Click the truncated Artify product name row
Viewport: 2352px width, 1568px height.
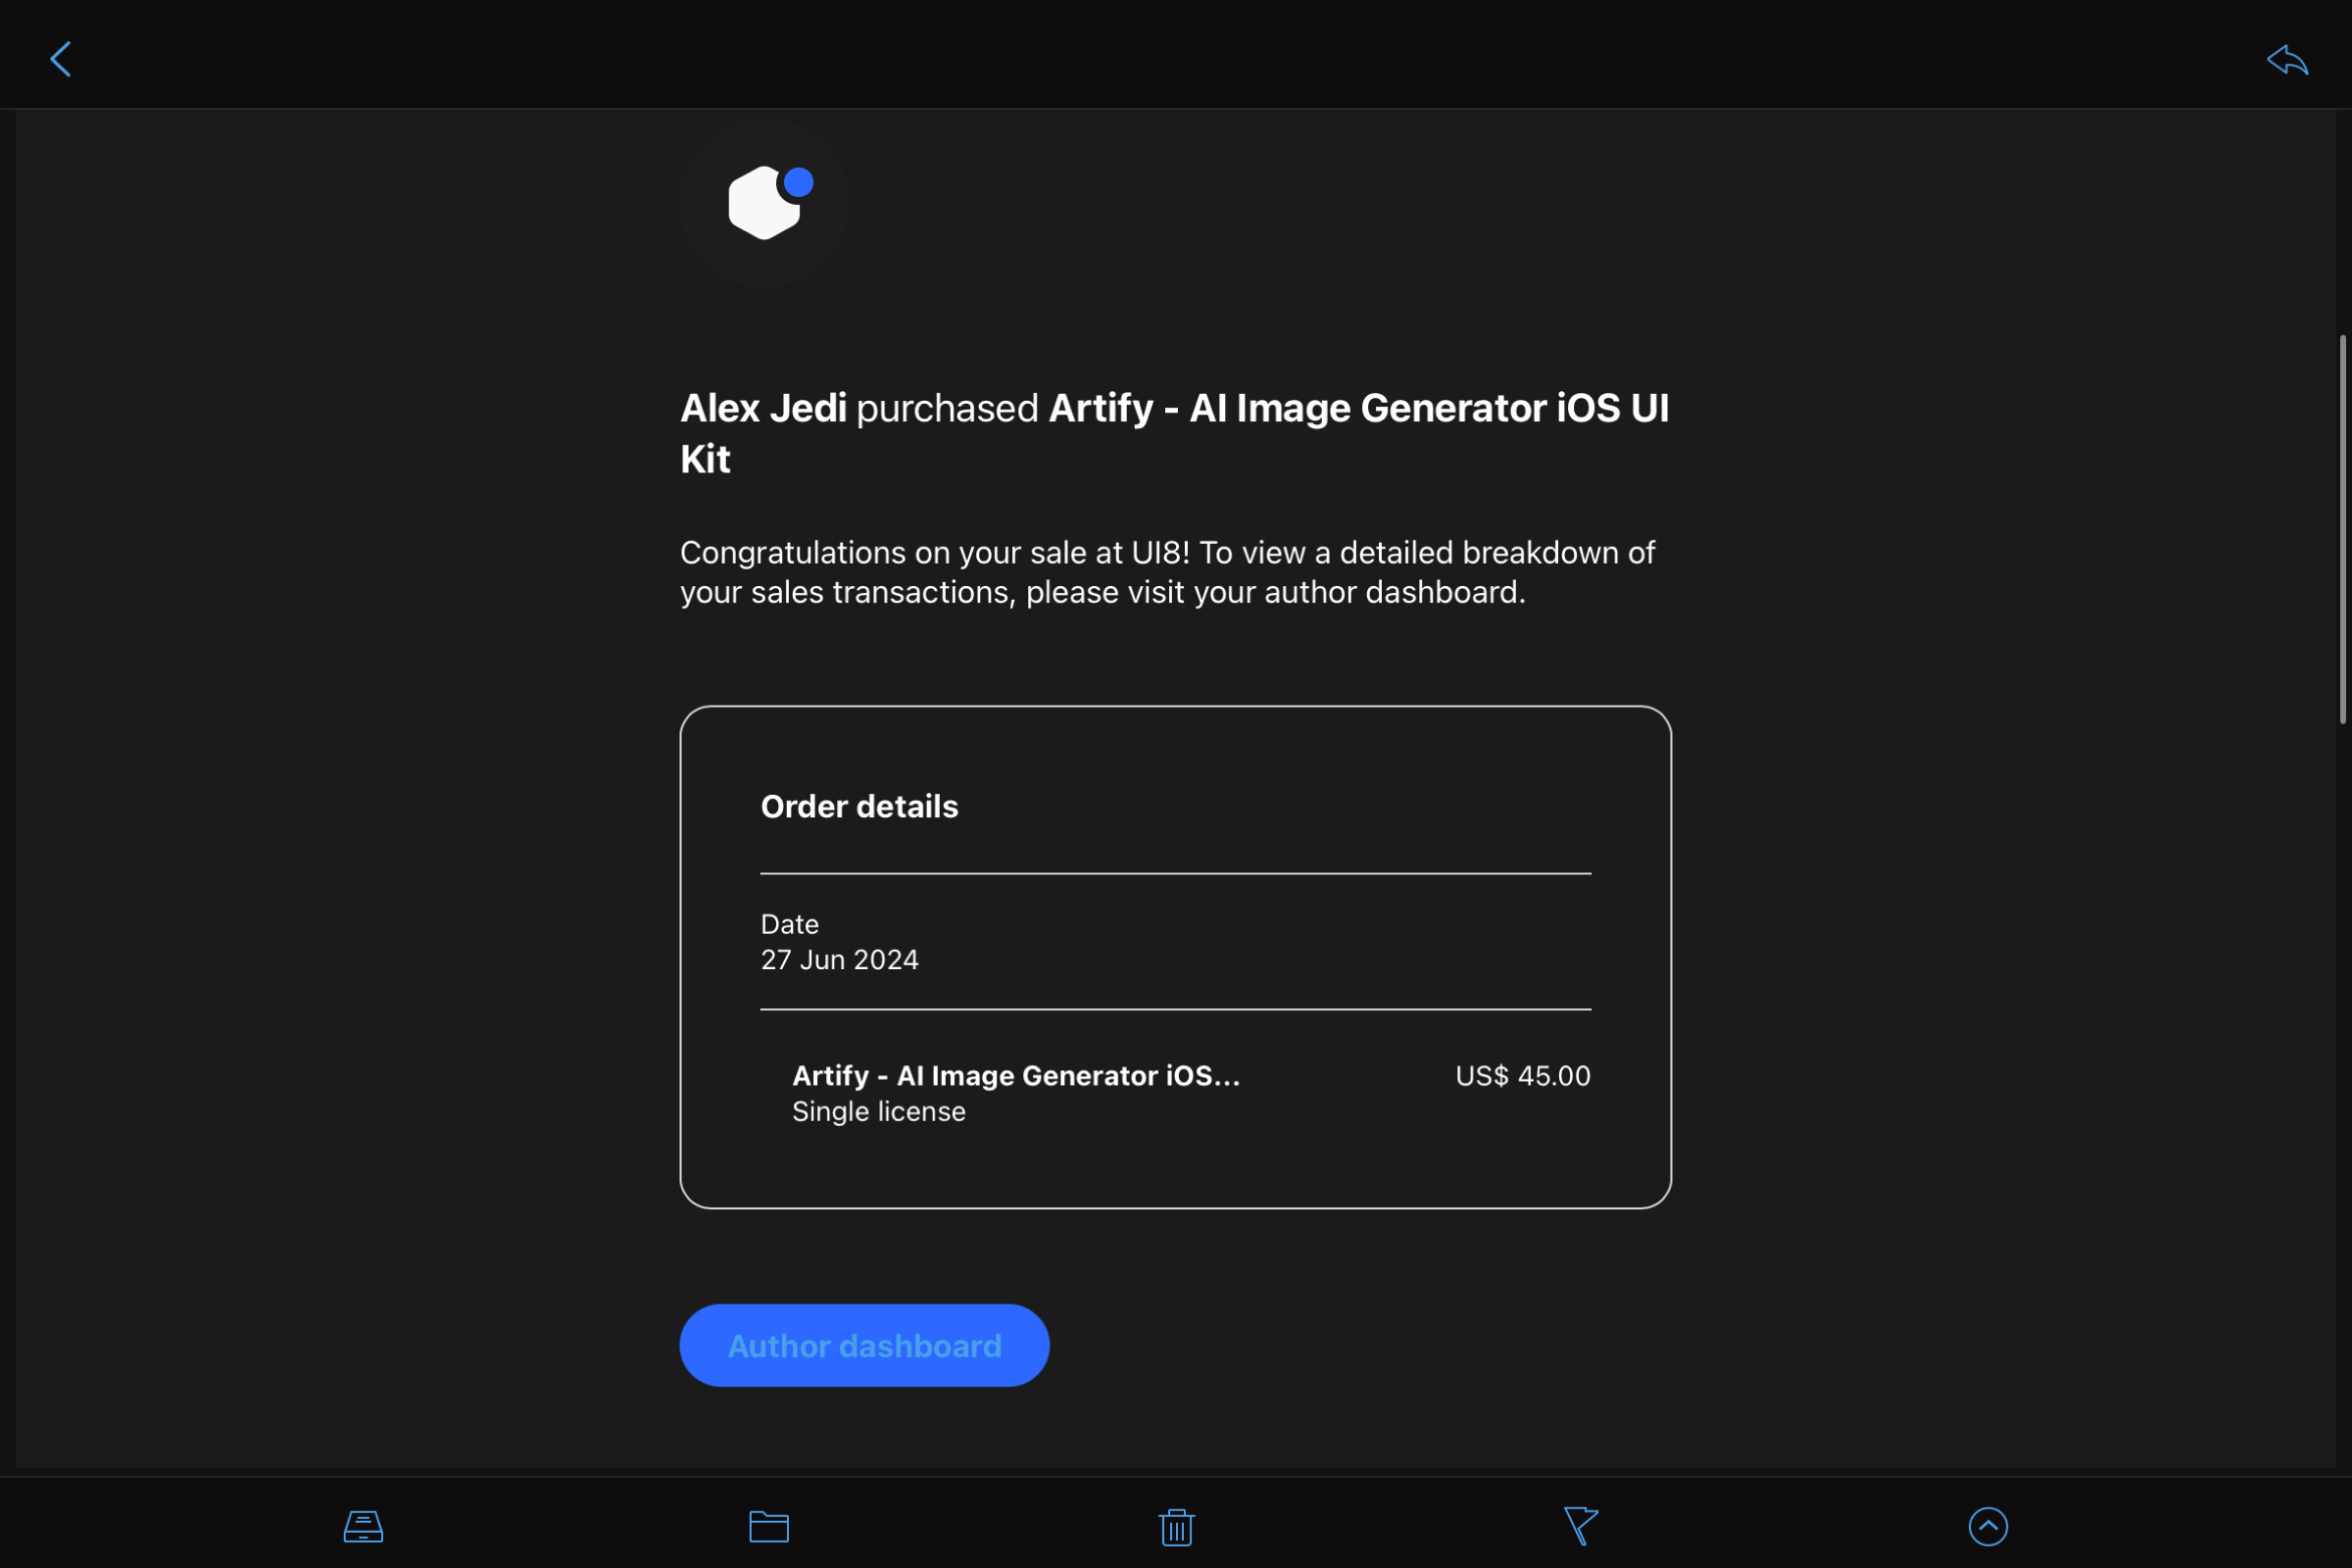pyautogui.click(x=1015, y=1075)
